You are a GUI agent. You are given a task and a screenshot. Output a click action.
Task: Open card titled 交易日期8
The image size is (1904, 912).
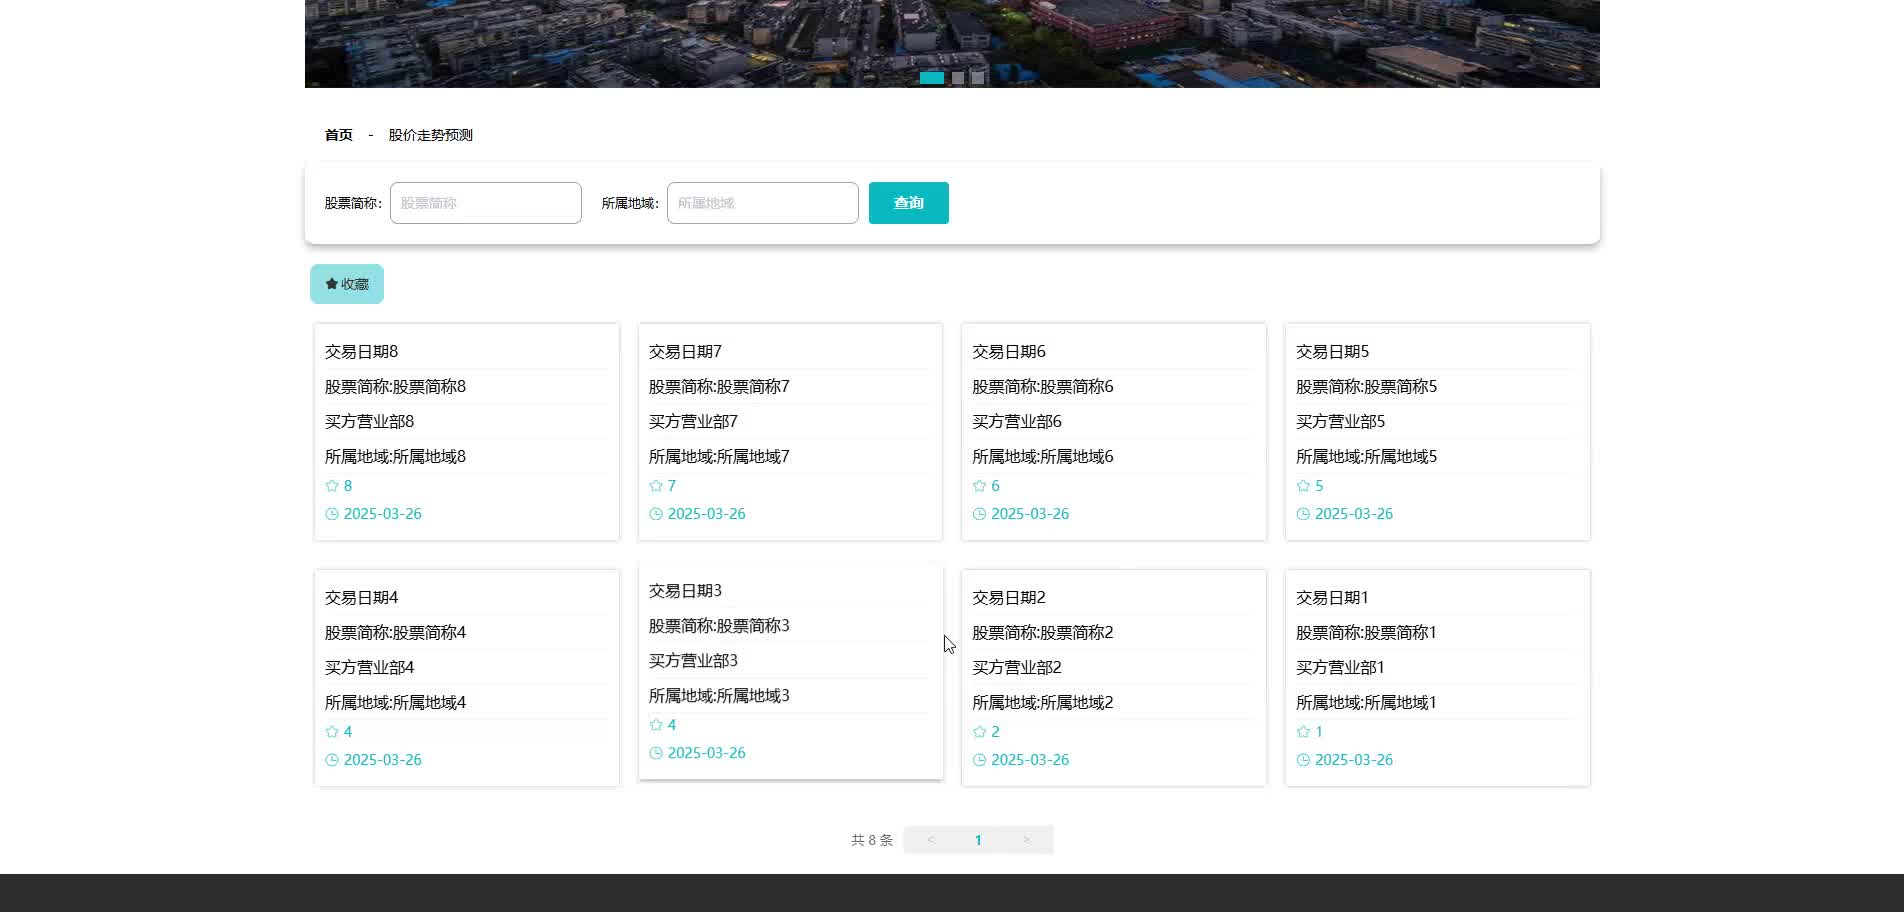pyautogui.click(x=467, y=432)
